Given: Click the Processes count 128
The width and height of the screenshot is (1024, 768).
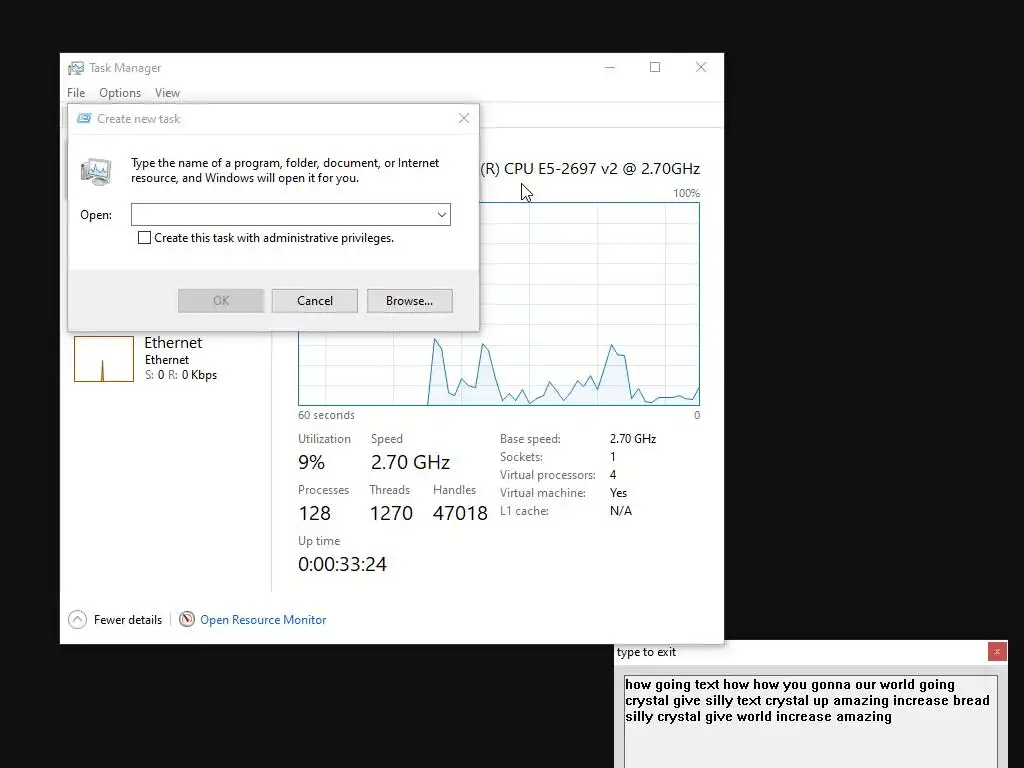Looking at the screenshot, I should (315, 513).
